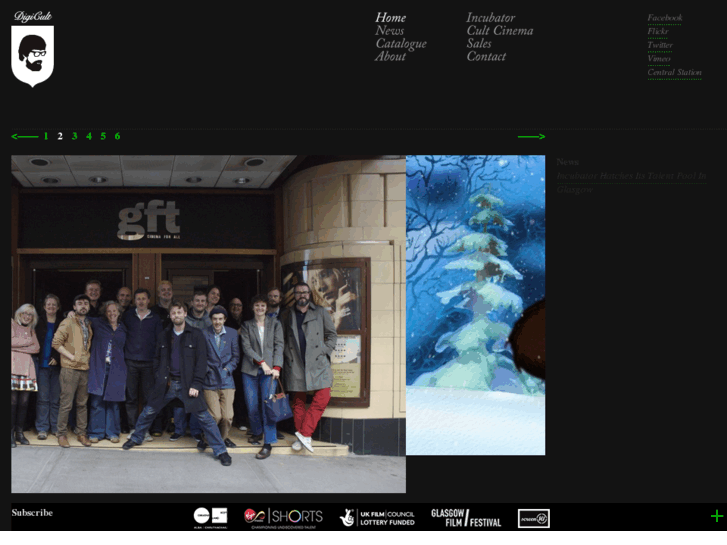Image resolution: width=727 pixels, height=545 pixels.
Task: Visit the Central Station link
Action: [x=675, y=72]
